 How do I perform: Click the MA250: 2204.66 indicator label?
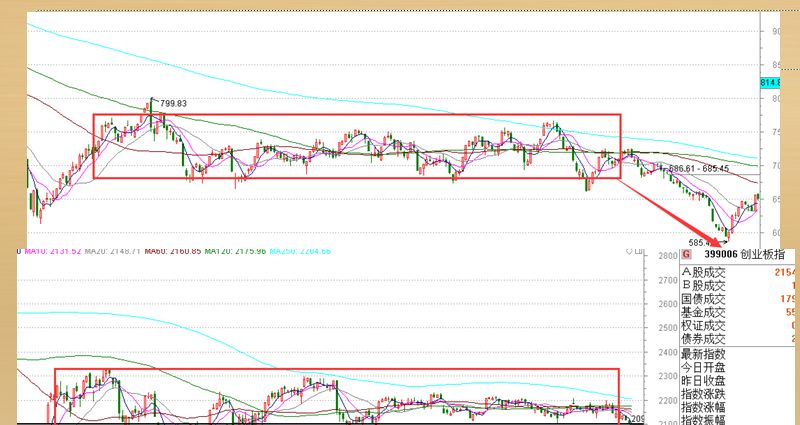(x=301, y=251)
